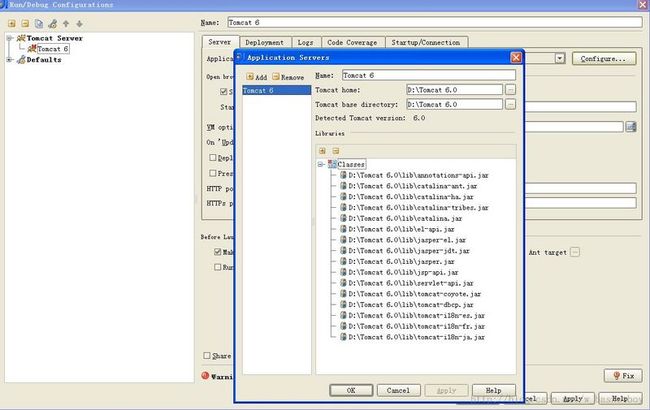Click Help in Application Servers dialog
This screenshot has width=650, height=410.
493,390
